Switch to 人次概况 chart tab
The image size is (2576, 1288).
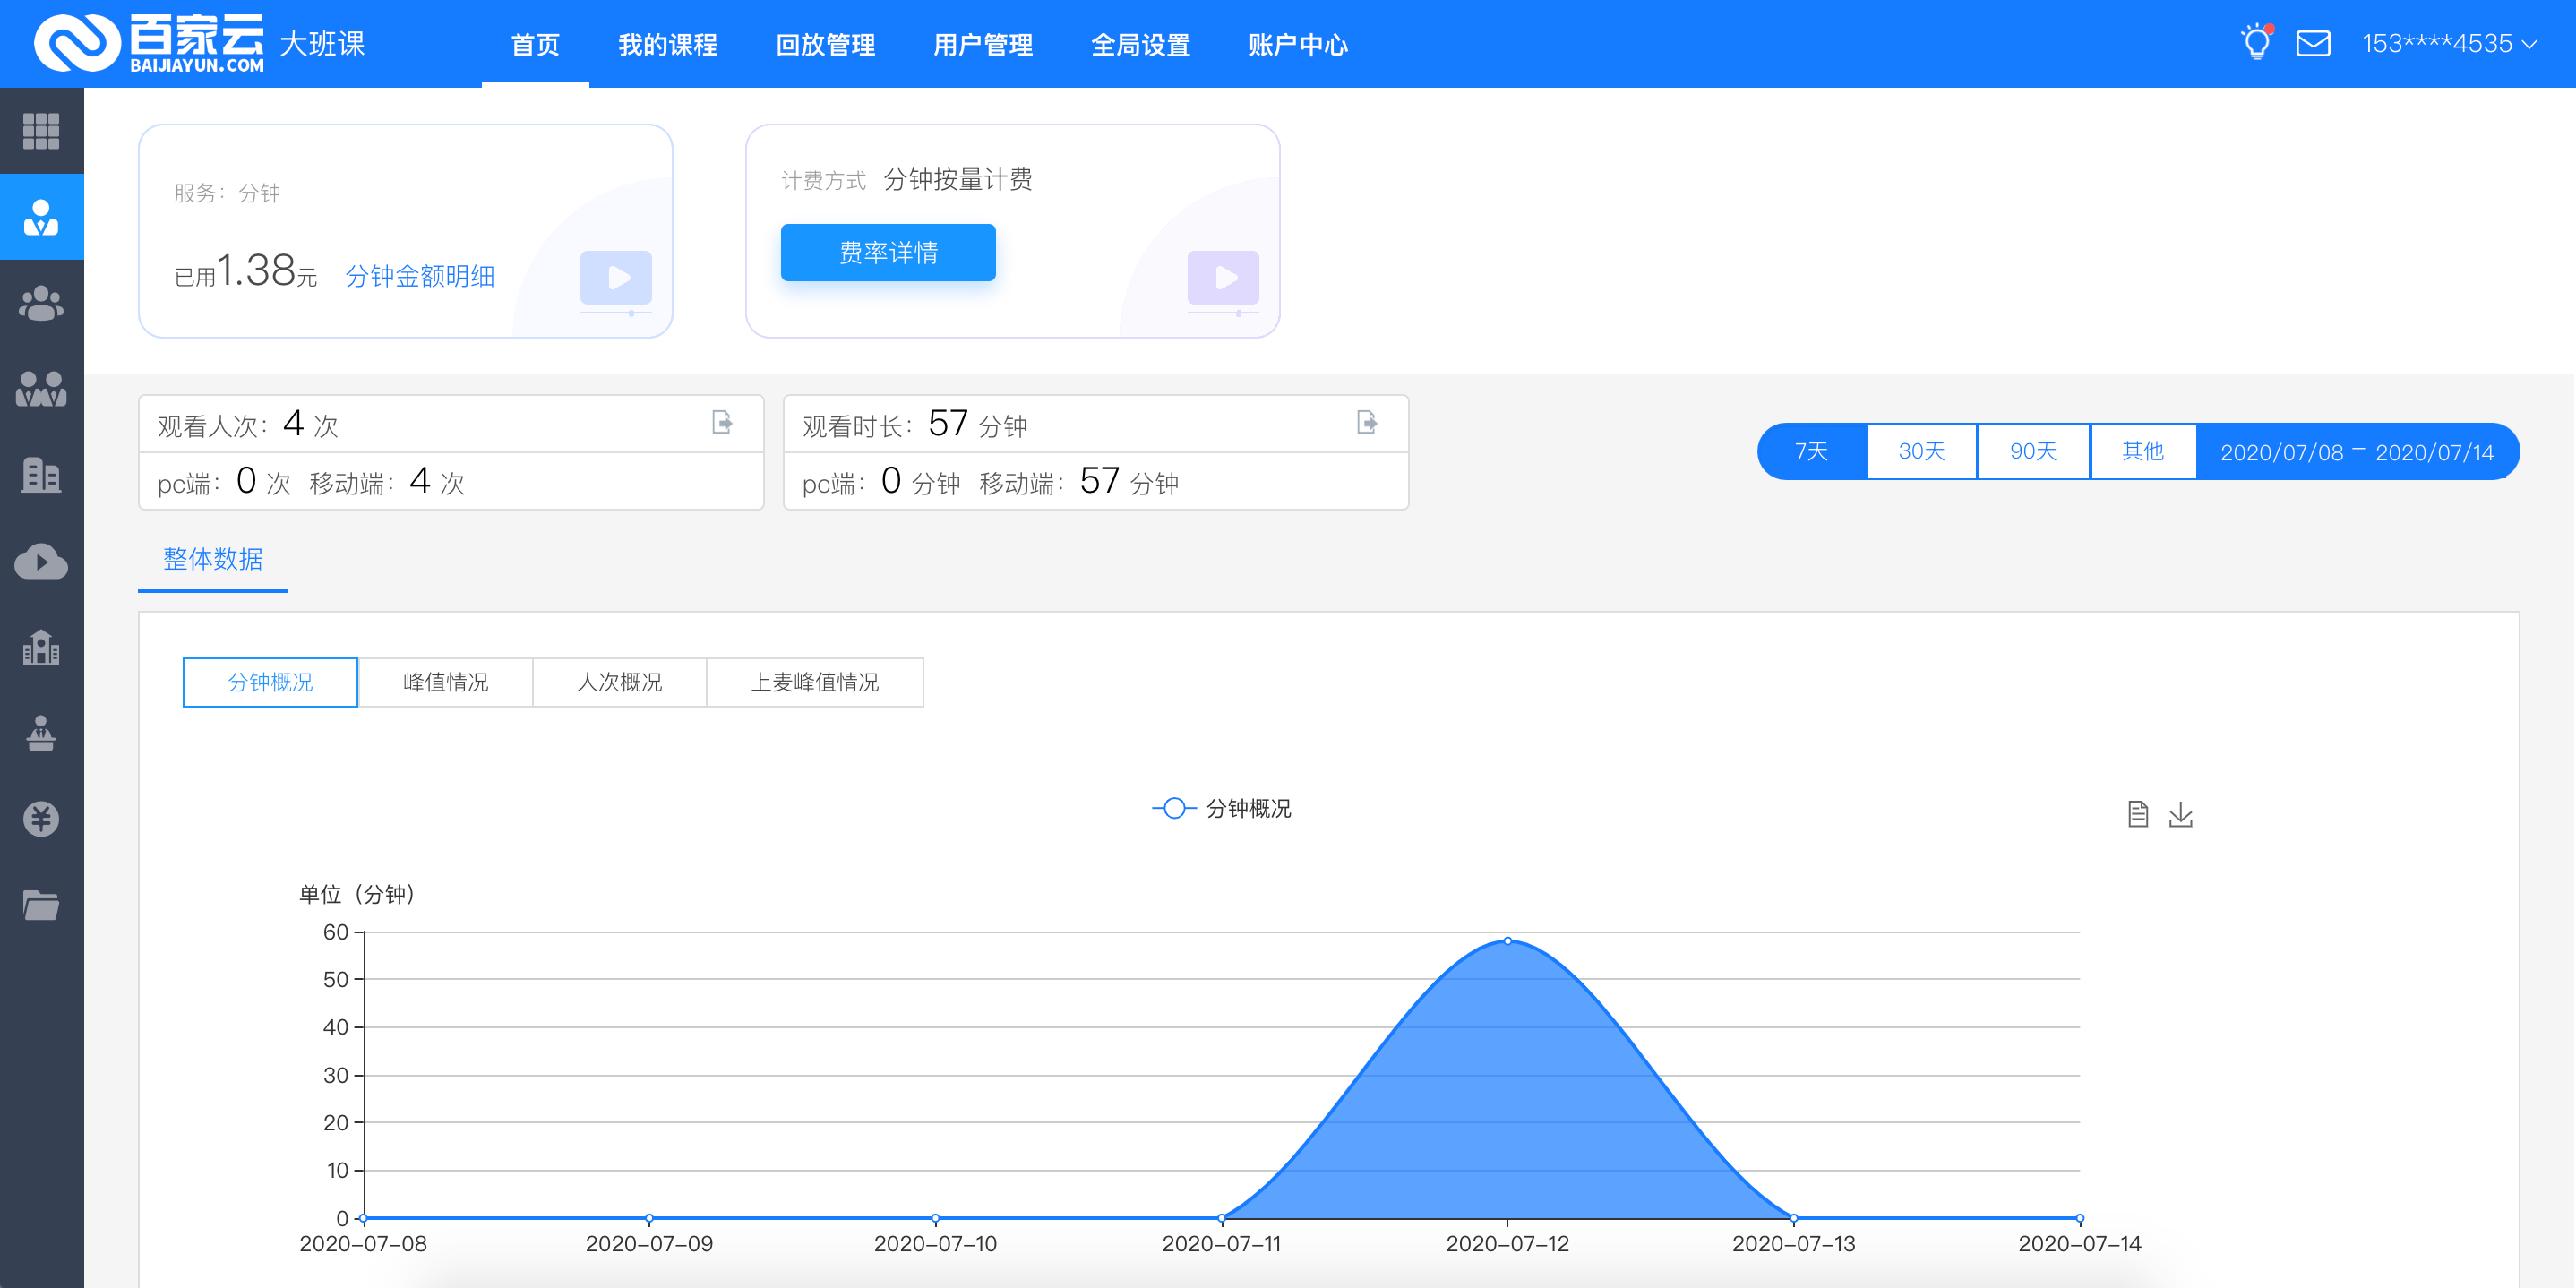click(x=620, y=682)
